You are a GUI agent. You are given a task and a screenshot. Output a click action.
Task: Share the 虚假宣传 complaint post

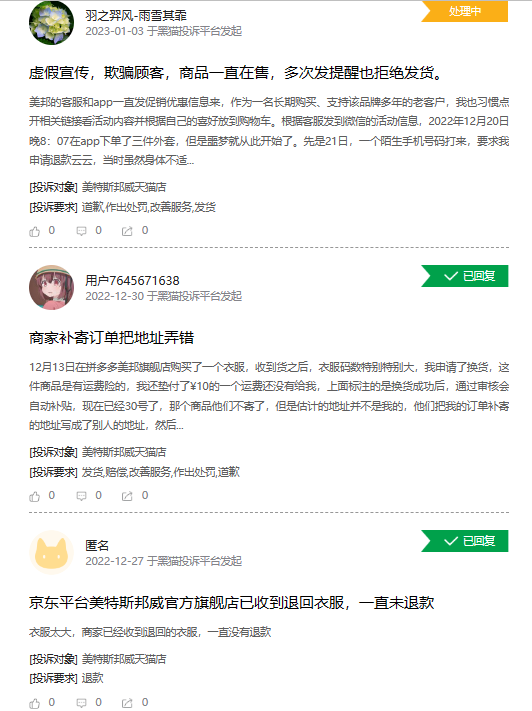127,231
